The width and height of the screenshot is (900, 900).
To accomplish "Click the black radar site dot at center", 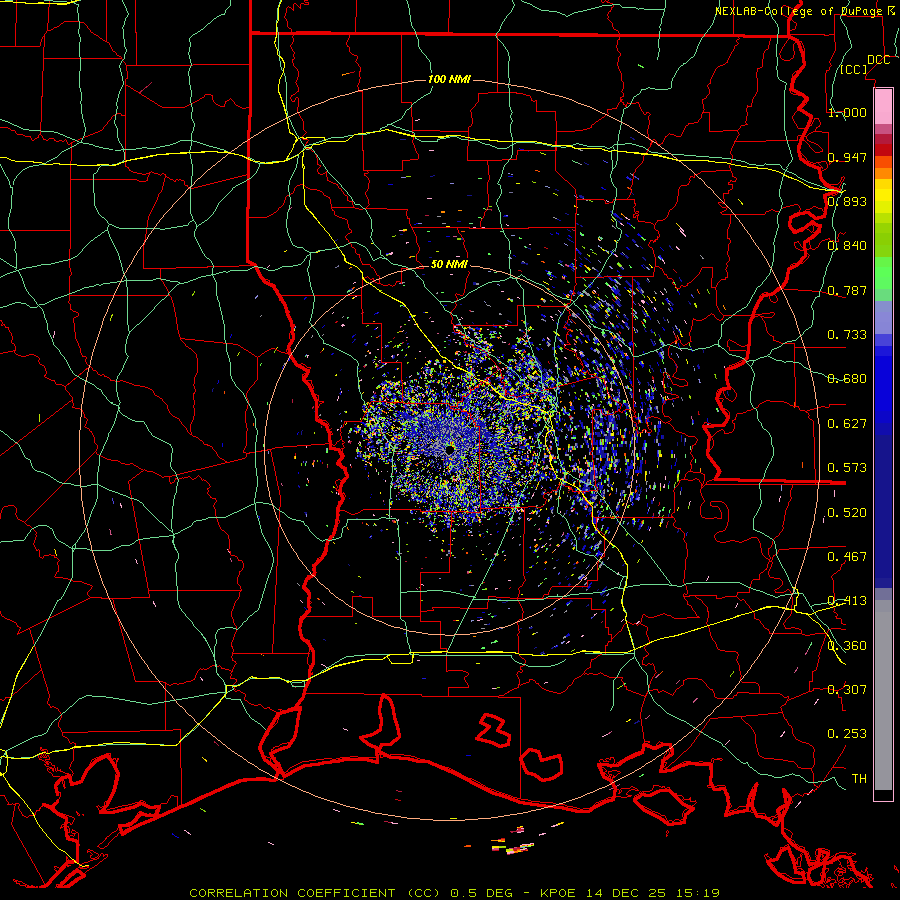I will (449, 449).
